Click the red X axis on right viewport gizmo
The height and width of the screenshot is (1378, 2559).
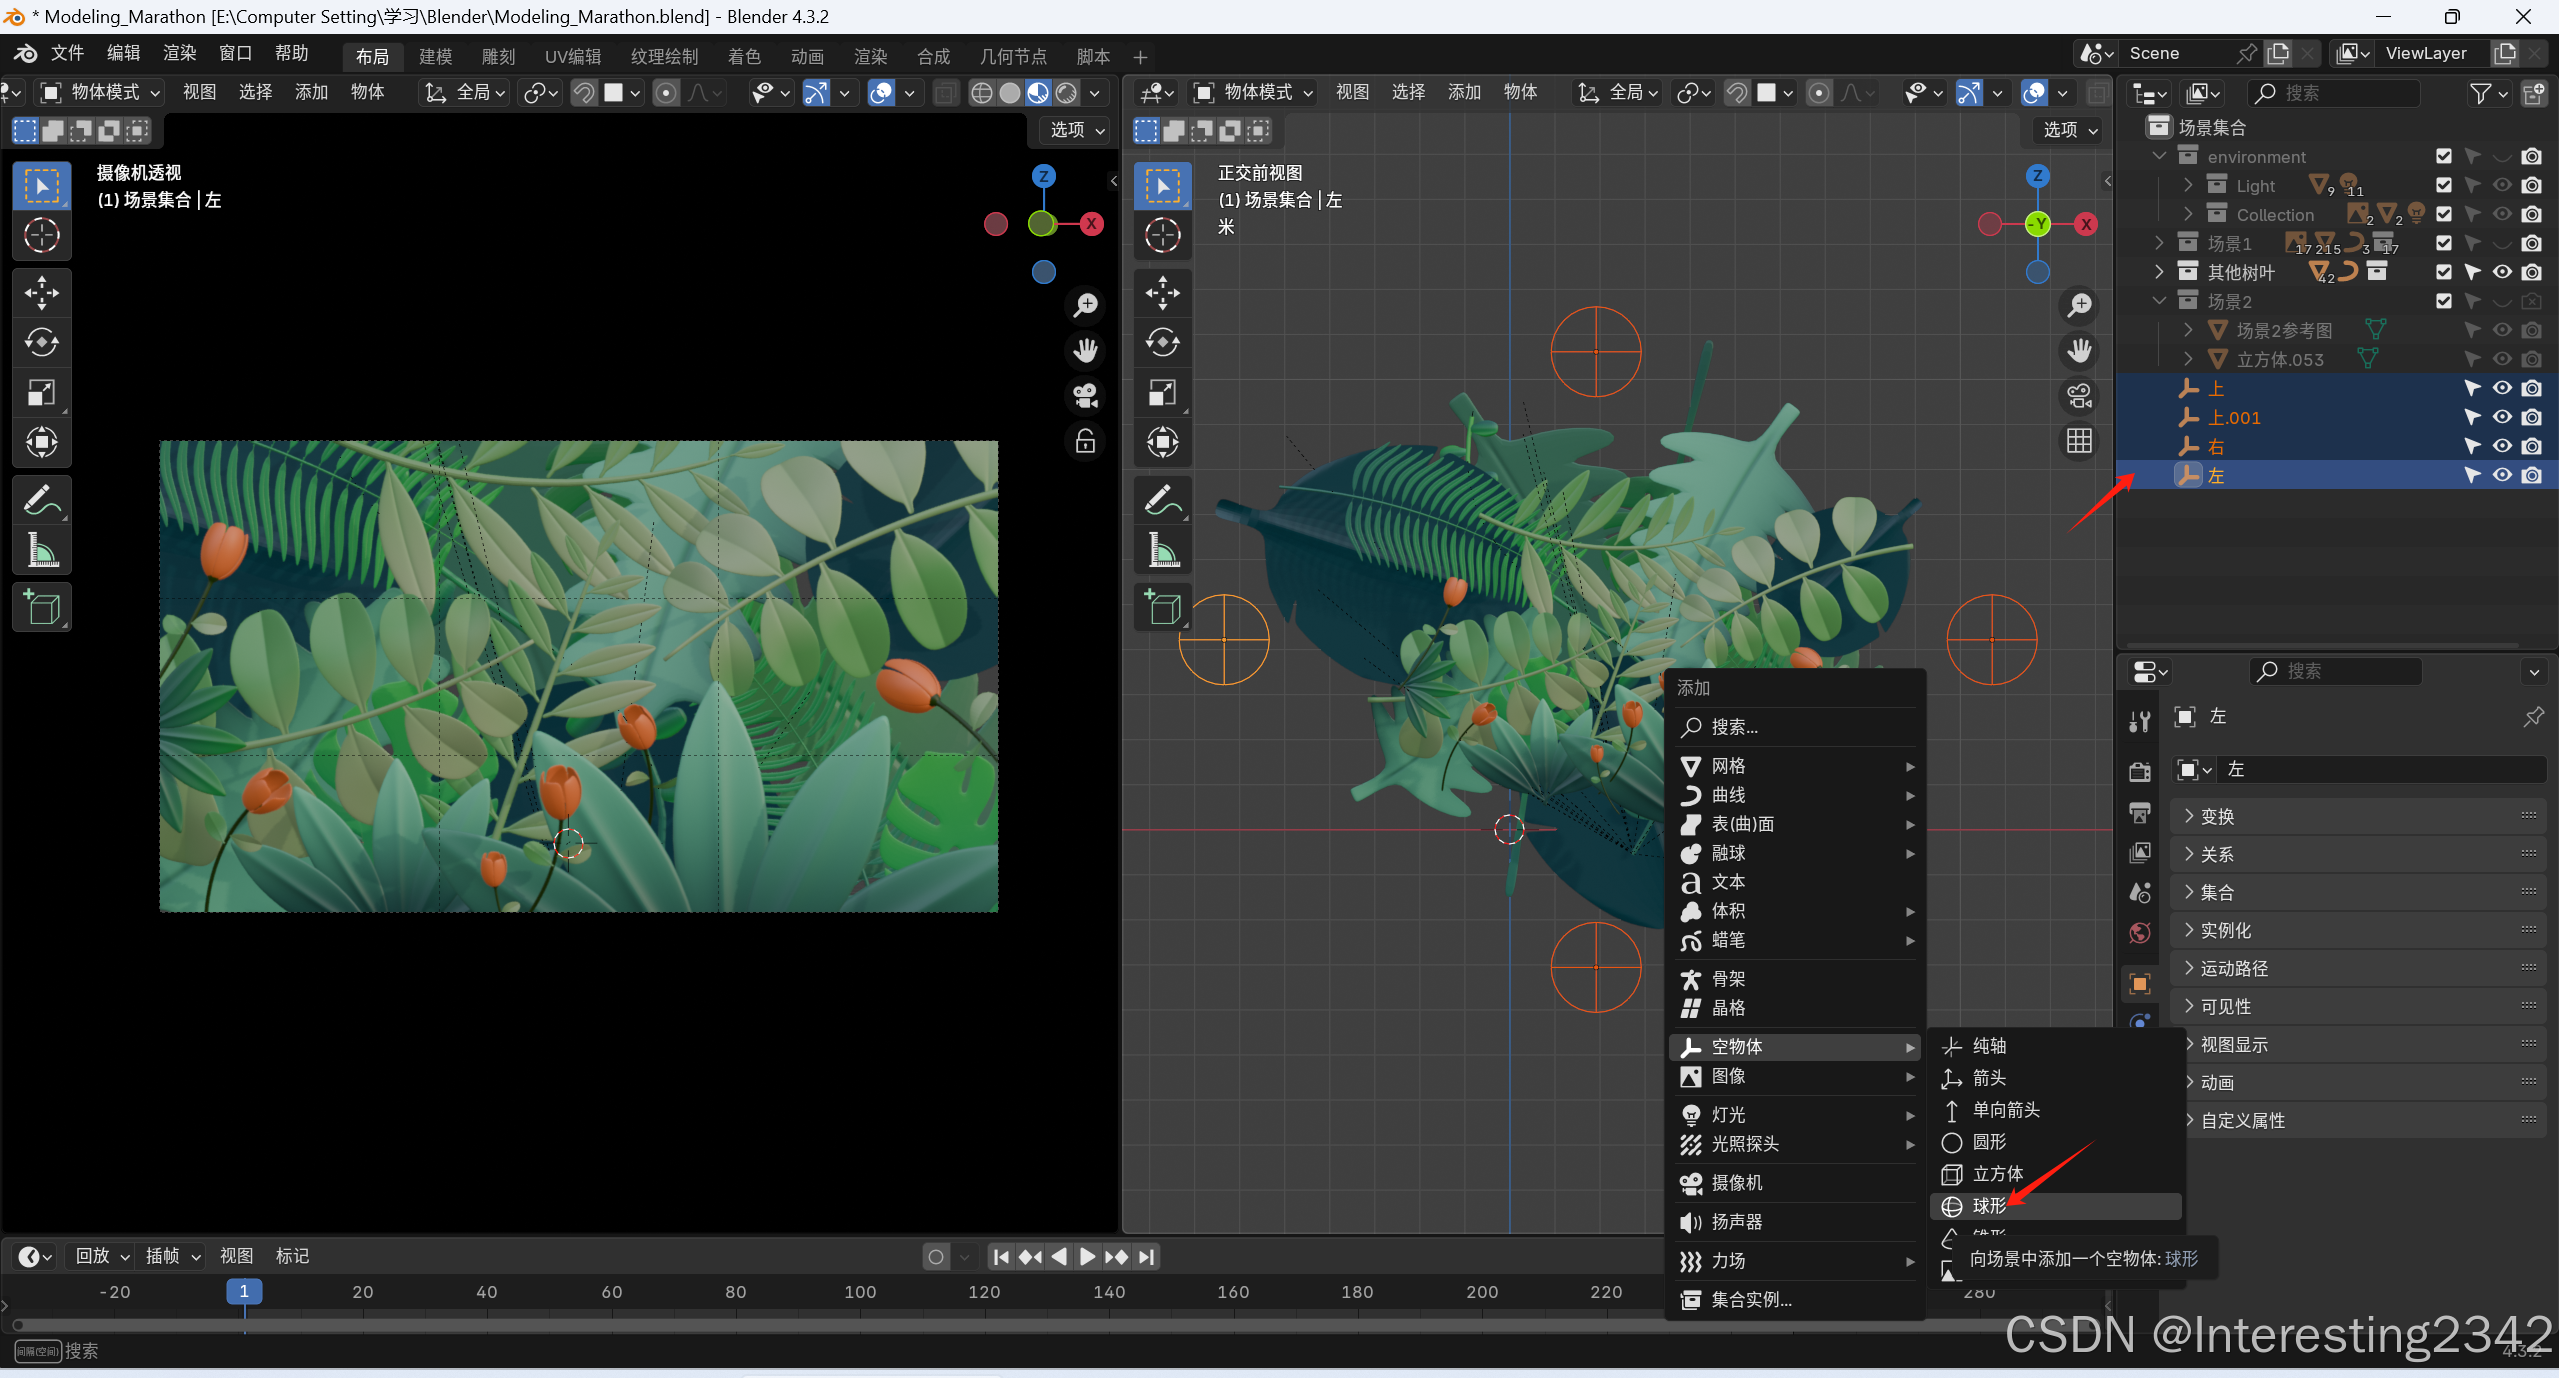coord(2086,224)
